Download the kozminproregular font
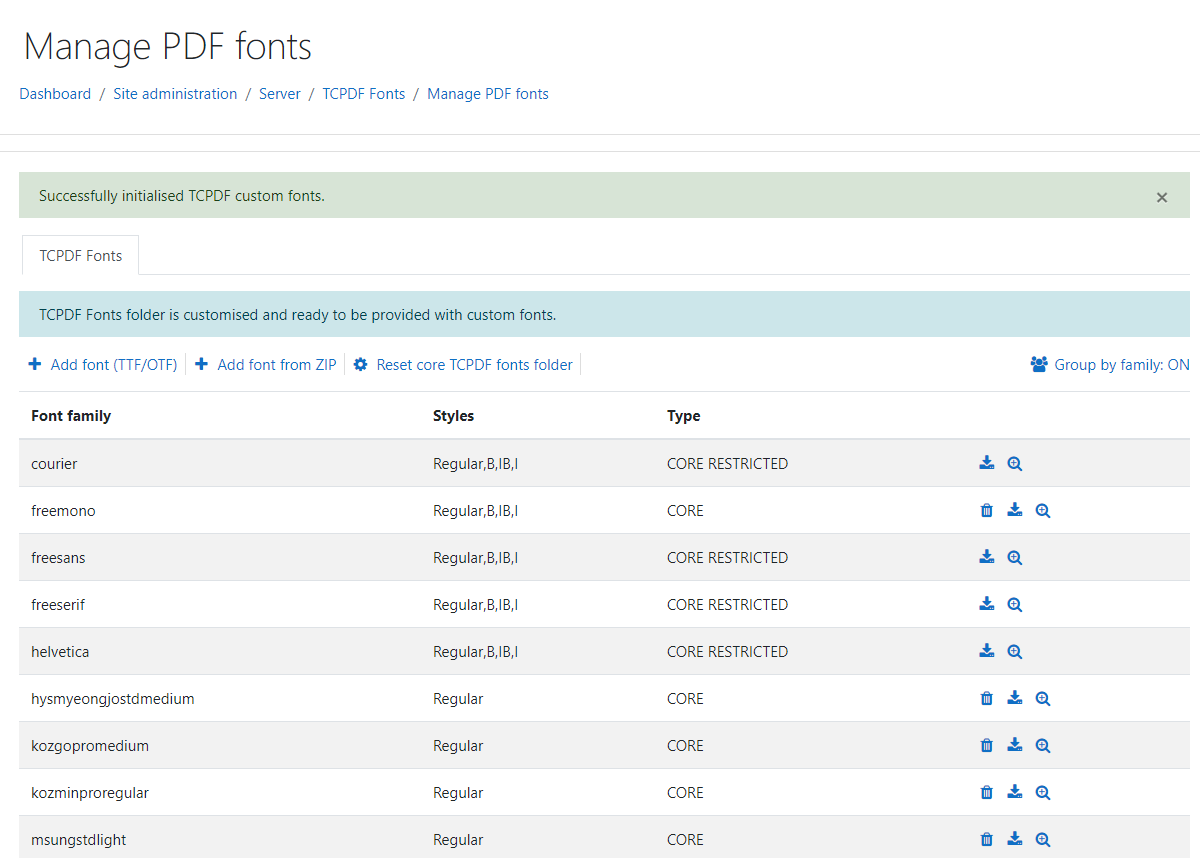The image size is (1200, 858). pyautogui.click(x=1015, y=792)
